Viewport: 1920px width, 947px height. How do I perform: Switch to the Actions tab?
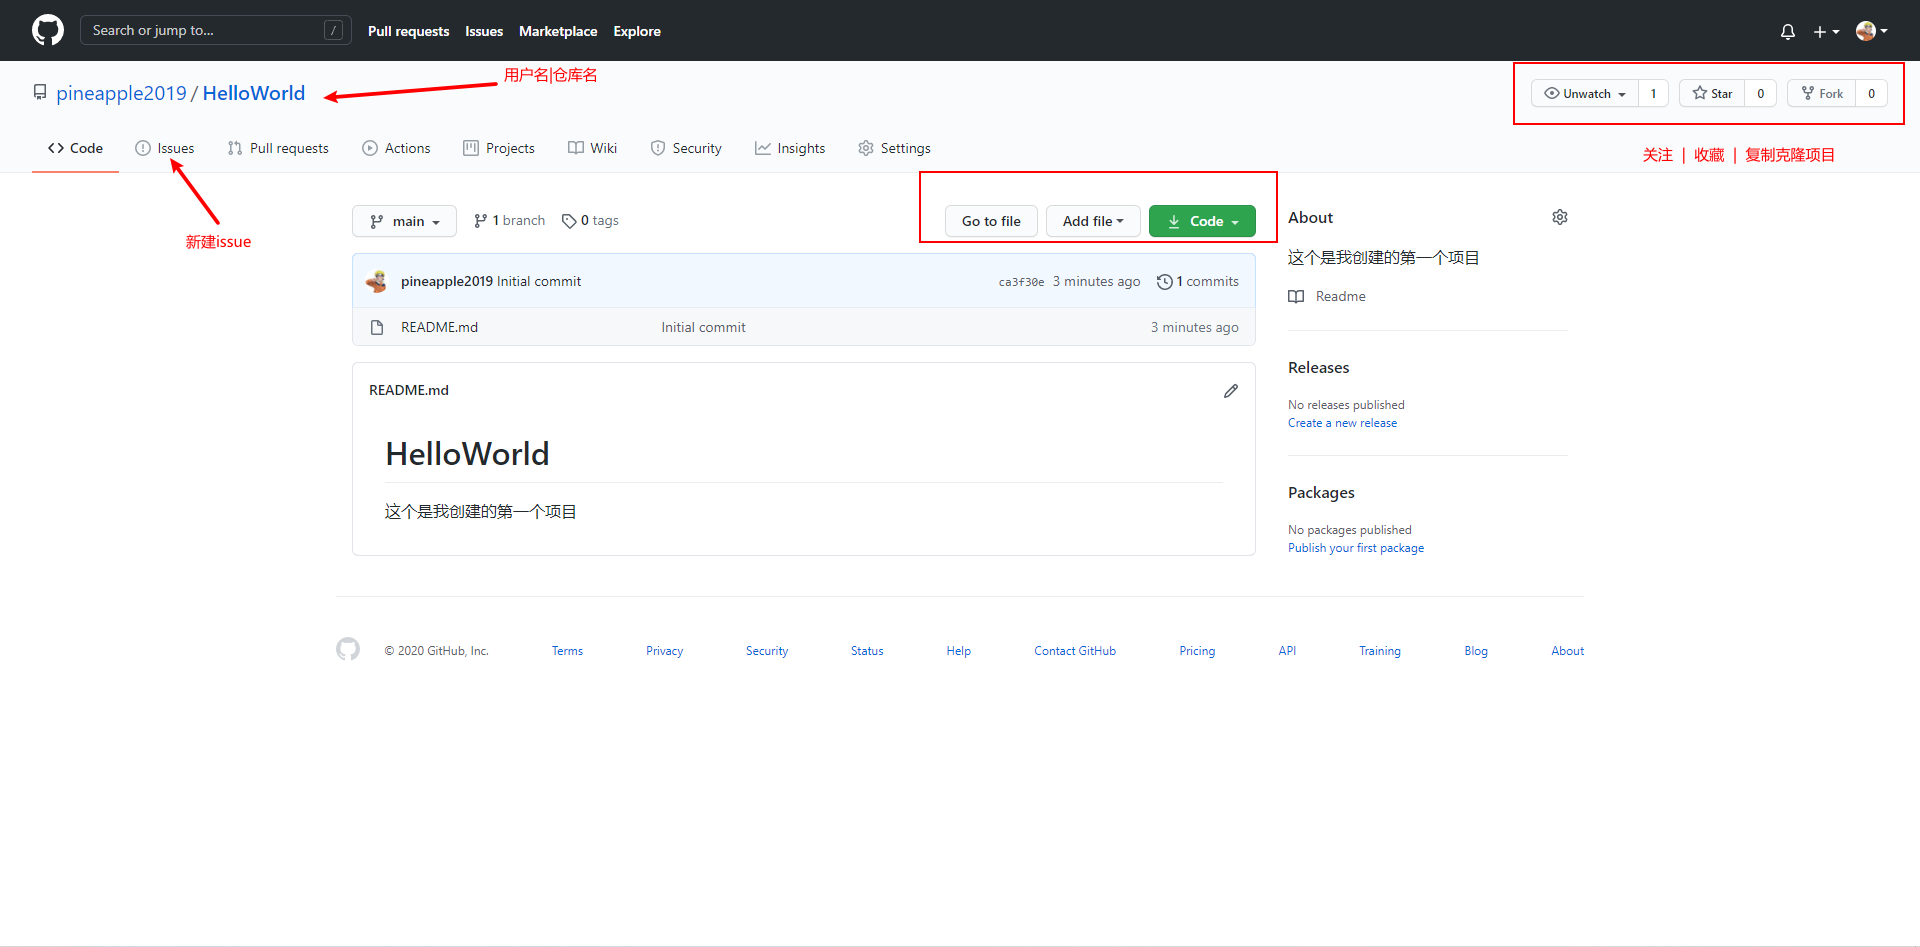(x=396, y=148)
